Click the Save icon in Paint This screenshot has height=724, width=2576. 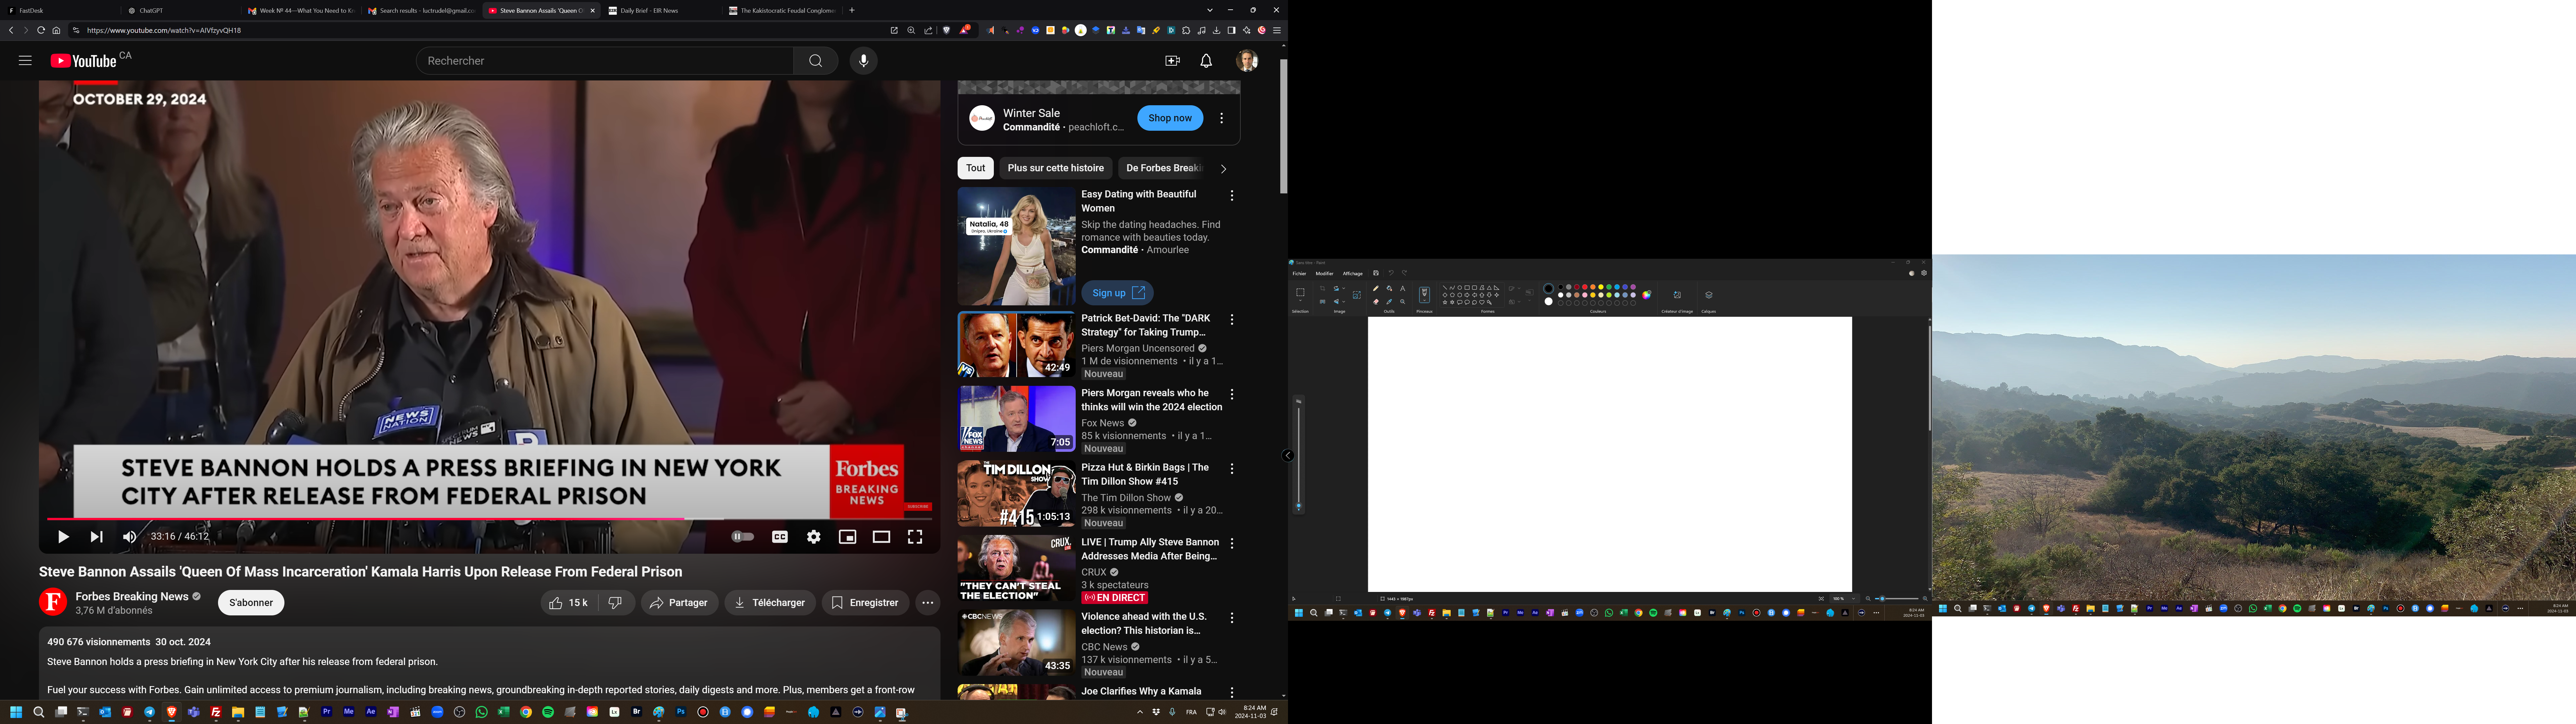[1376, 273]
